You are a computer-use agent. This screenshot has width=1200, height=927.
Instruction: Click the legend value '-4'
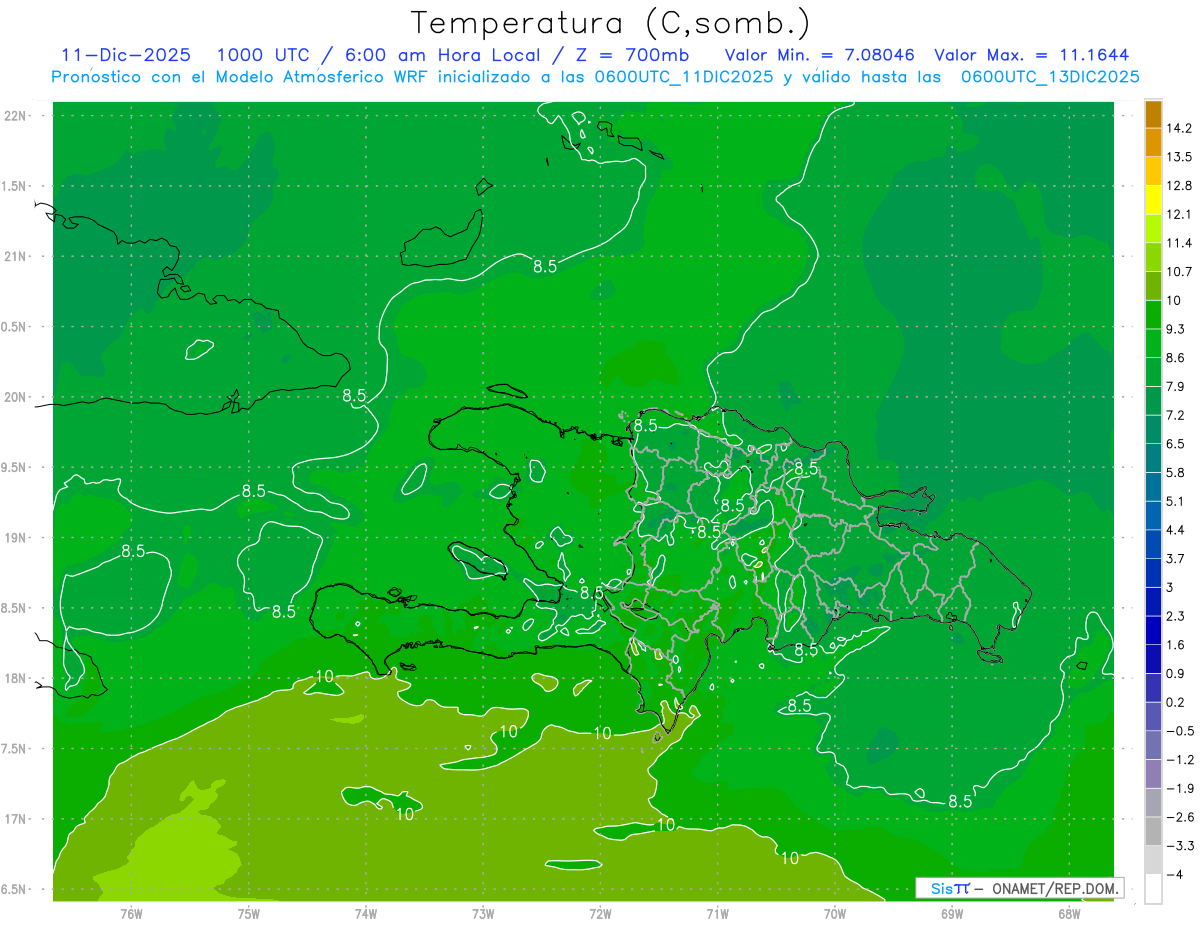pos(1174,875)
